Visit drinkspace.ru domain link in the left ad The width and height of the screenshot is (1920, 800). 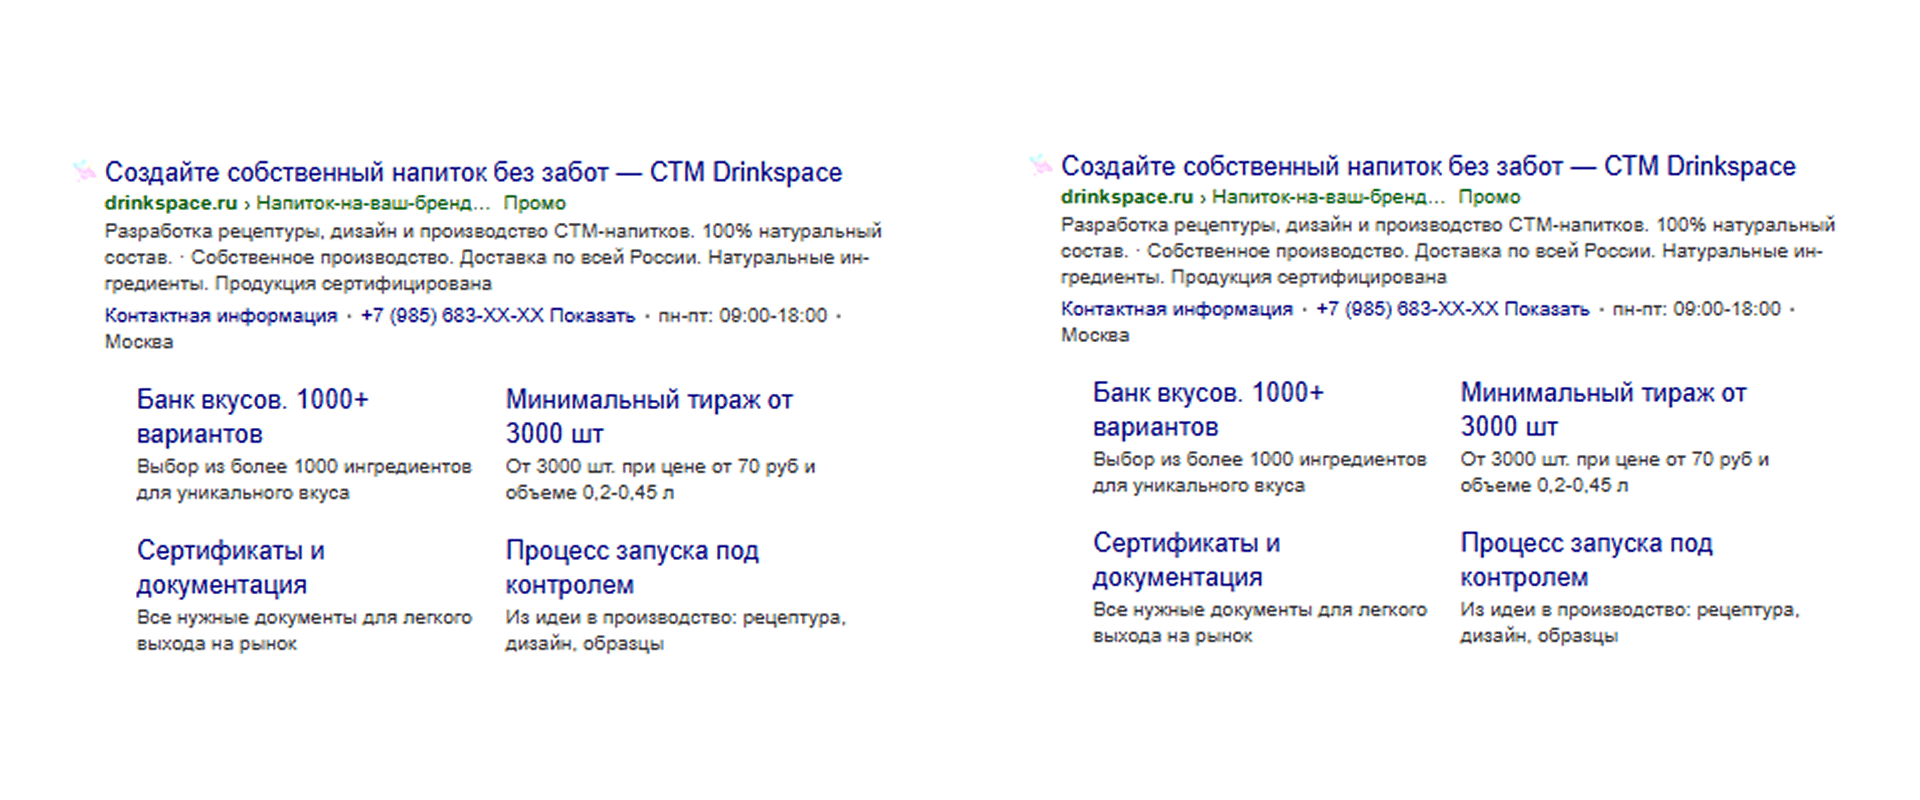[x=171, y=203]
